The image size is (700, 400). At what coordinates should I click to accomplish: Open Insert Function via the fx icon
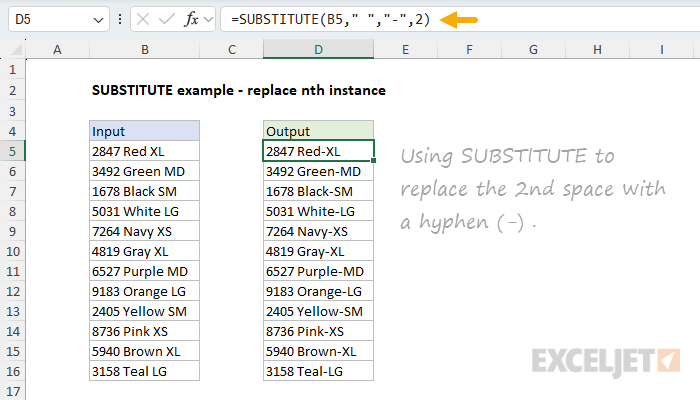[x=191, y=20]
